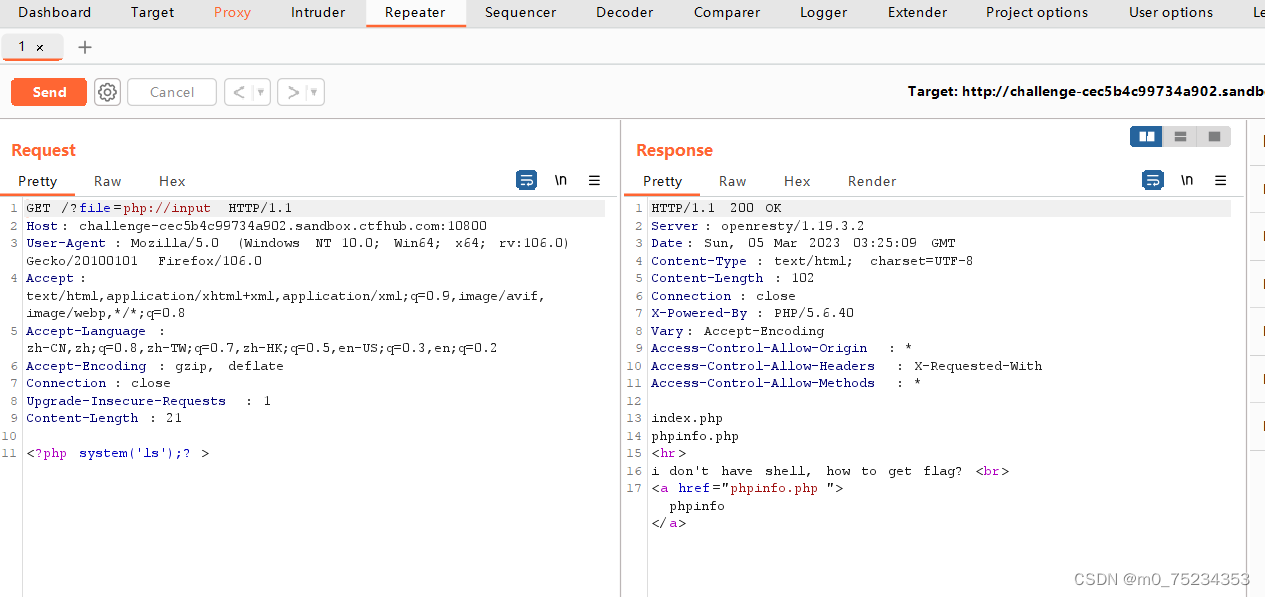Click the Server: openresty/1.19.3.2 line
This screenshot has height=597, width=1265.
[x=757, y=226]
